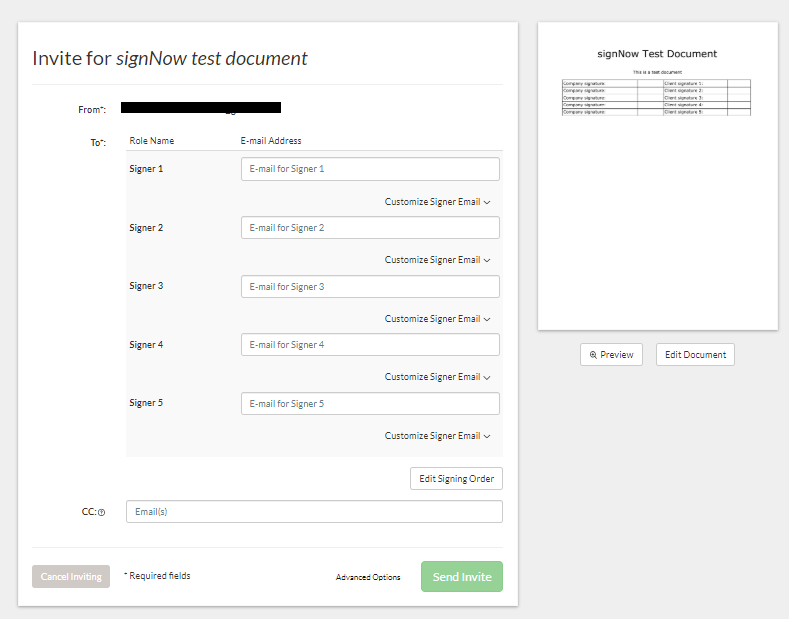The image size is (789, 619).
Task: Click the E-mail for Signer 3 field
Action: pos(370,286)
